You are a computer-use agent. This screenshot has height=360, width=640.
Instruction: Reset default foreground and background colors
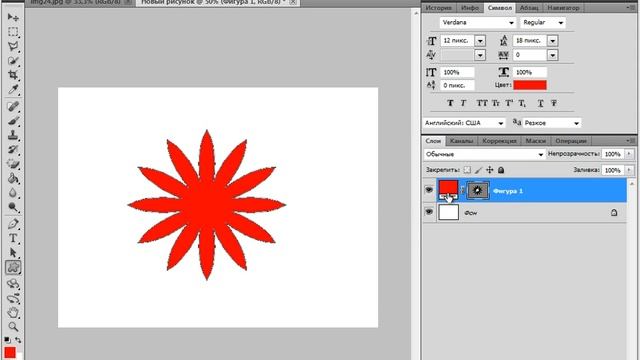click(7, 340)
